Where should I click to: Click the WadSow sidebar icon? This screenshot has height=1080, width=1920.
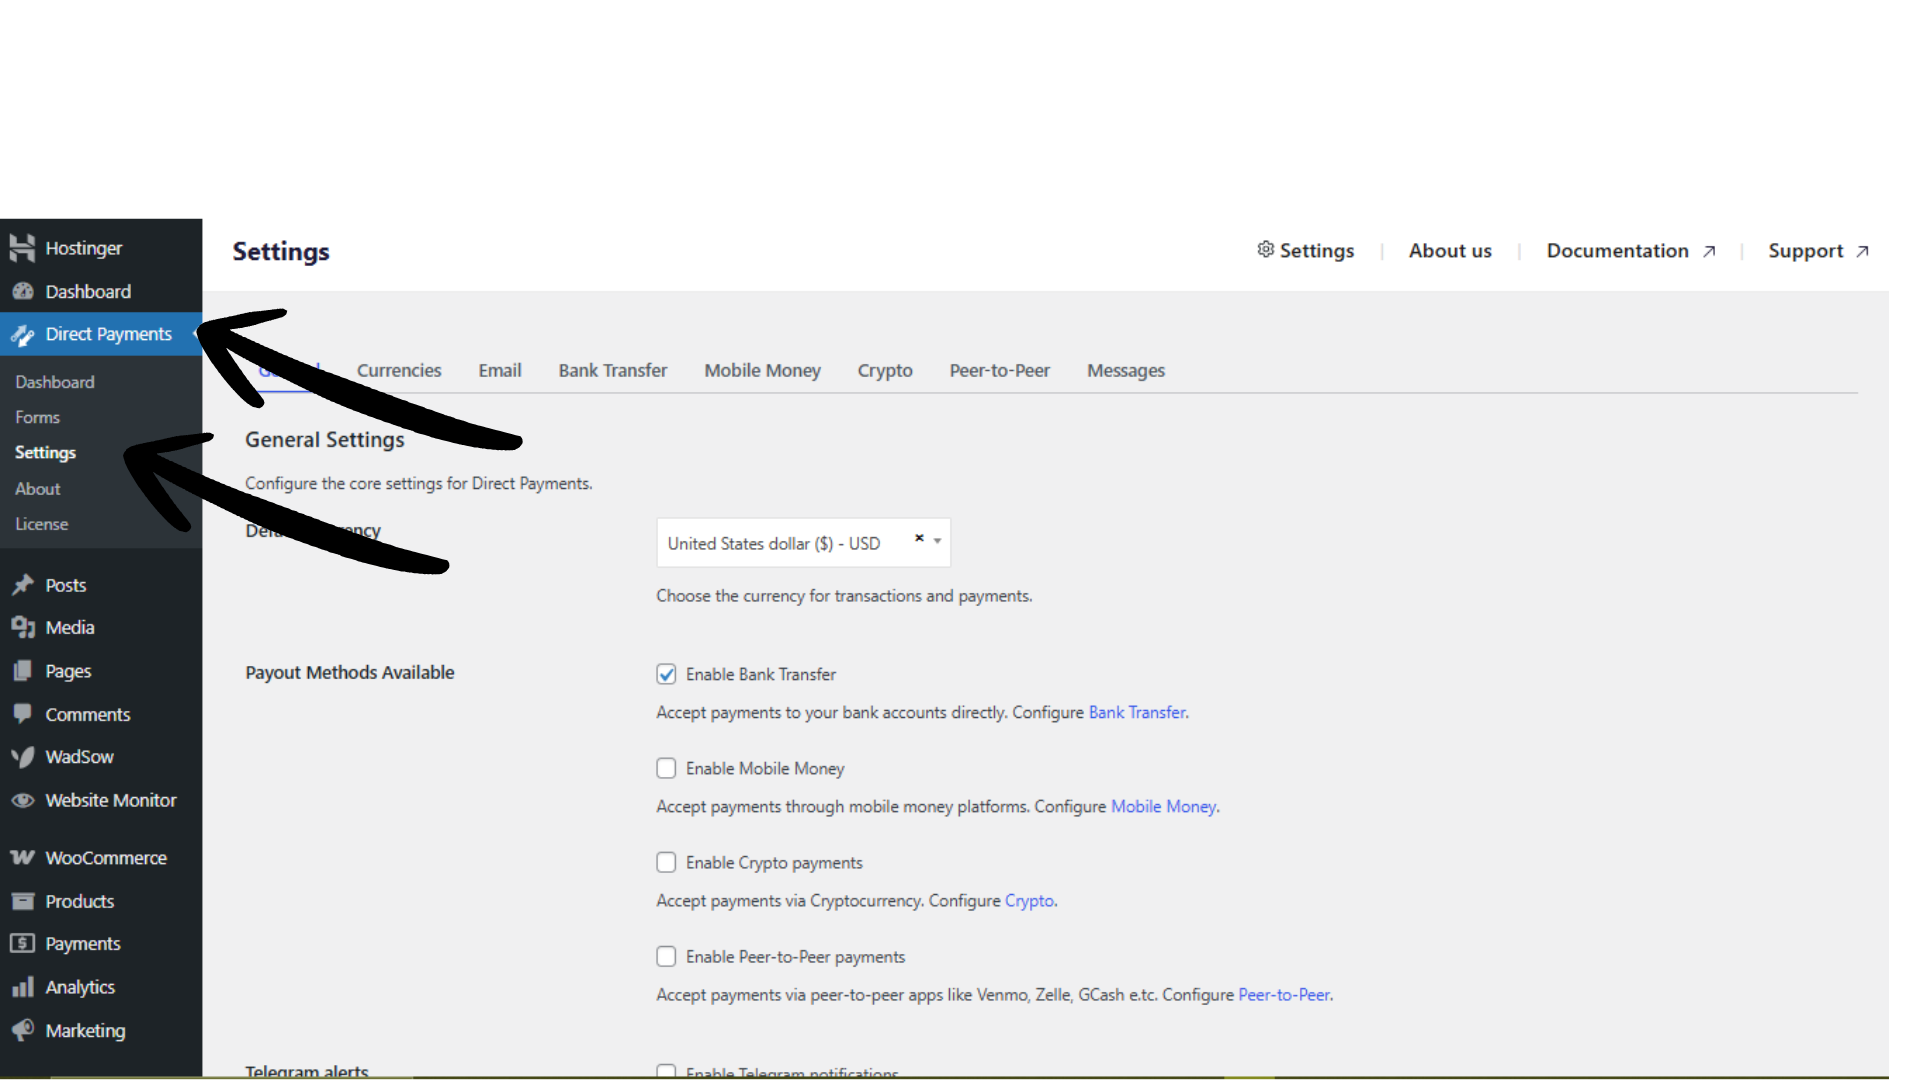tap(23, 757)
